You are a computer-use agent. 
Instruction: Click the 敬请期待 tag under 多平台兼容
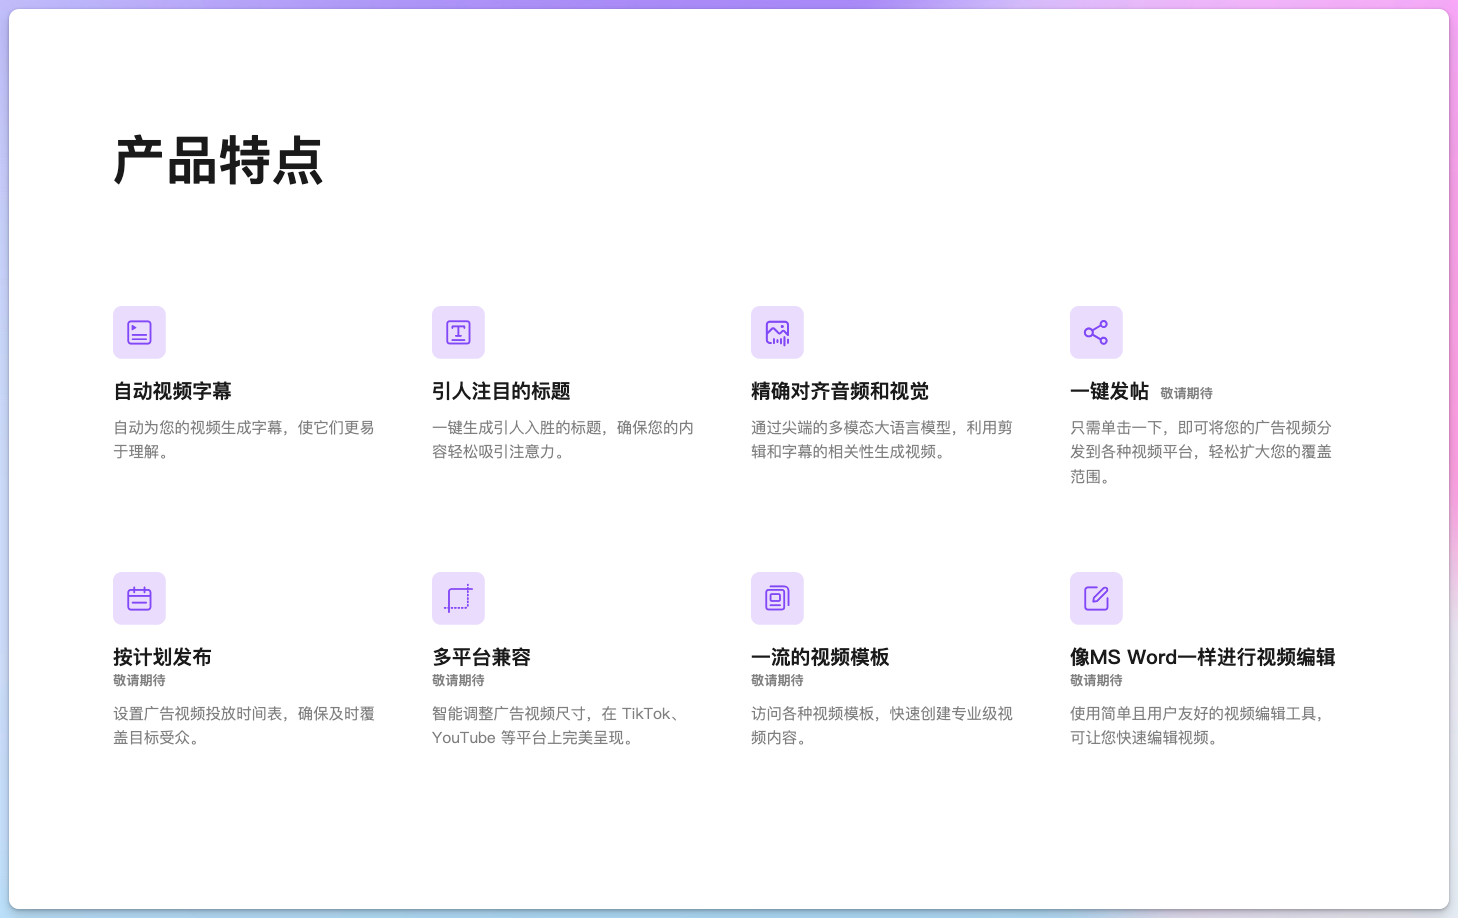coord(458,680)
